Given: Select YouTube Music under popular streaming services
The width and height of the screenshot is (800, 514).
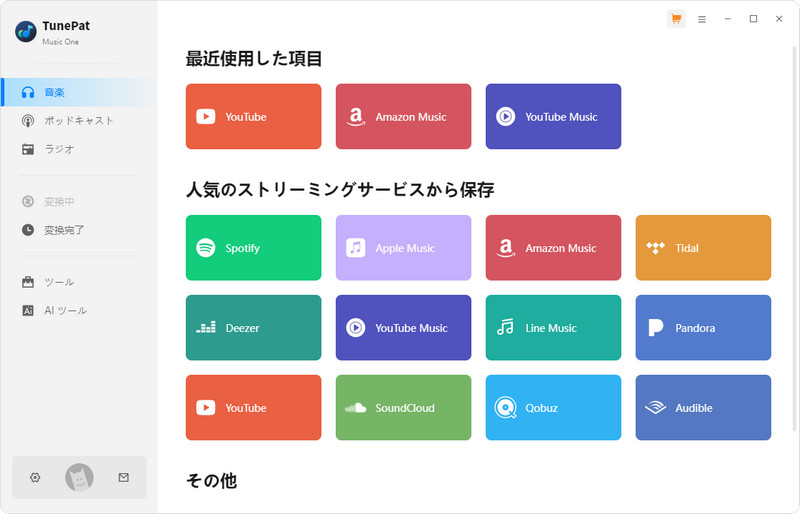Looking at the screenshot, I should point(404,328).
